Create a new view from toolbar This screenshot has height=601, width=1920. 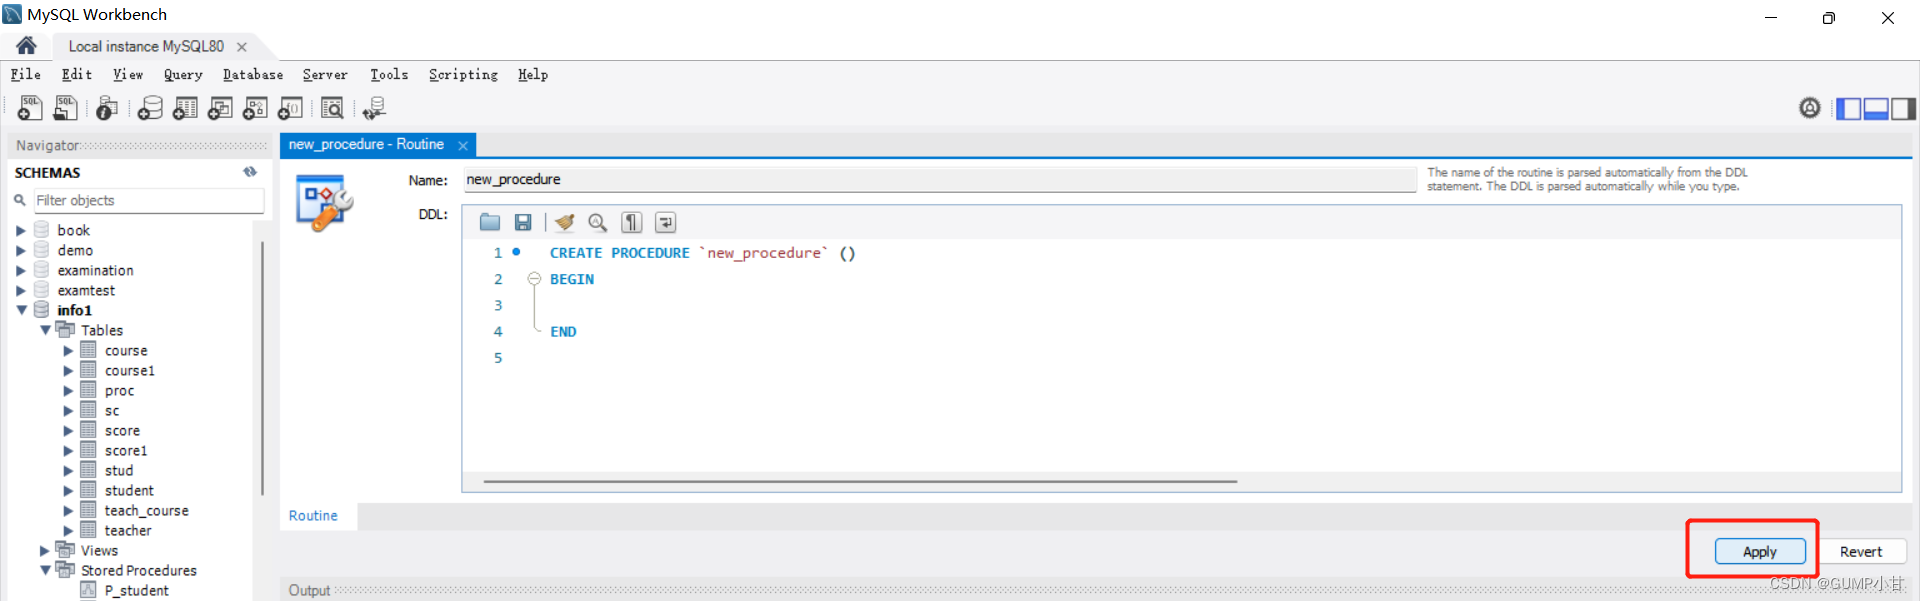(x=220, y=108)
